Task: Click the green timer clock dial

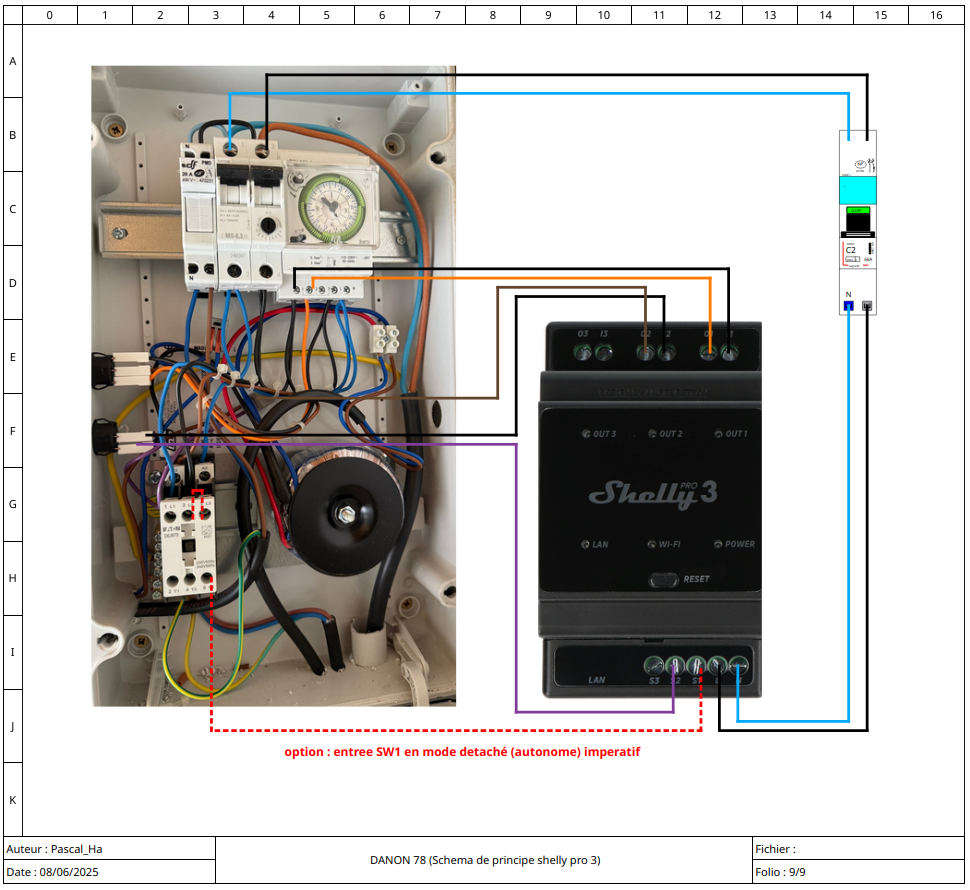Action: (x=332, y=207)
